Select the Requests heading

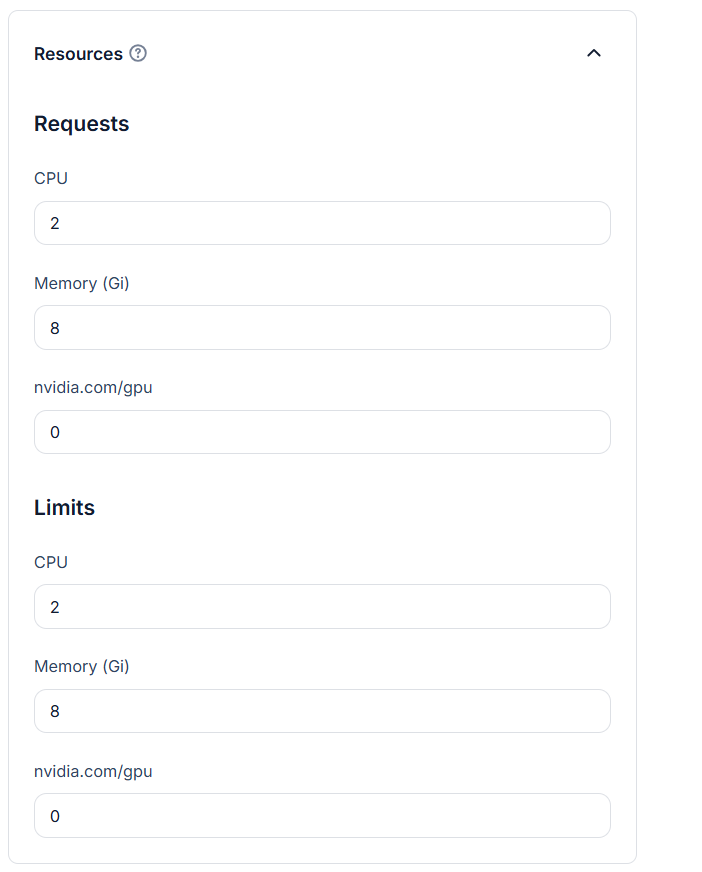pos(81,123)
